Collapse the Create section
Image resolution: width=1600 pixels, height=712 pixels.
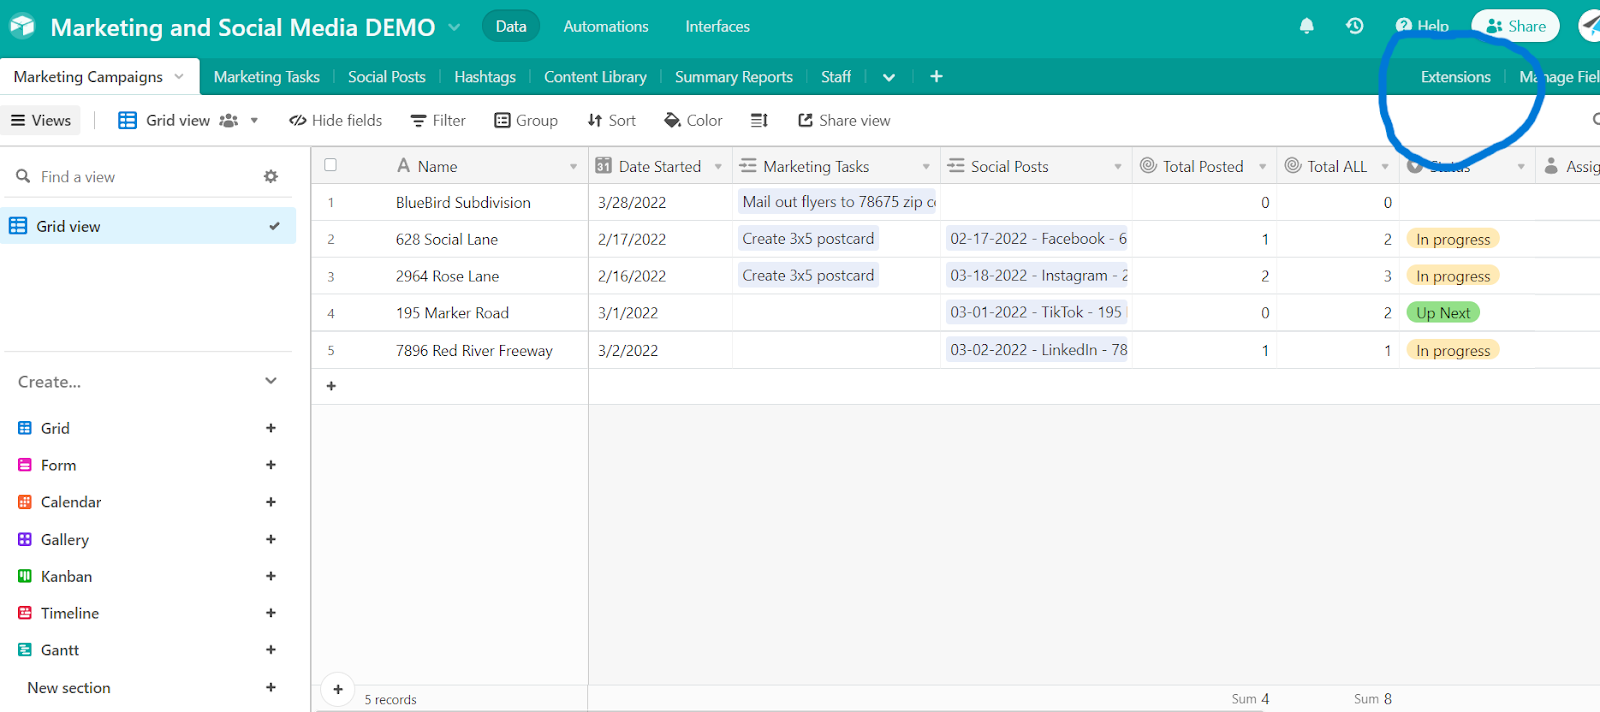[270, 381]
